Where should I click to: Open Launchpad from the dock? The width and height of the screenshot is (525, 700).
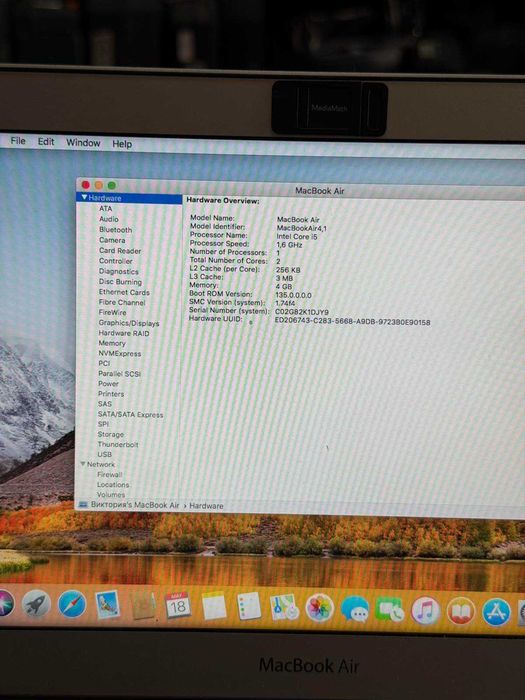point(36,604)
